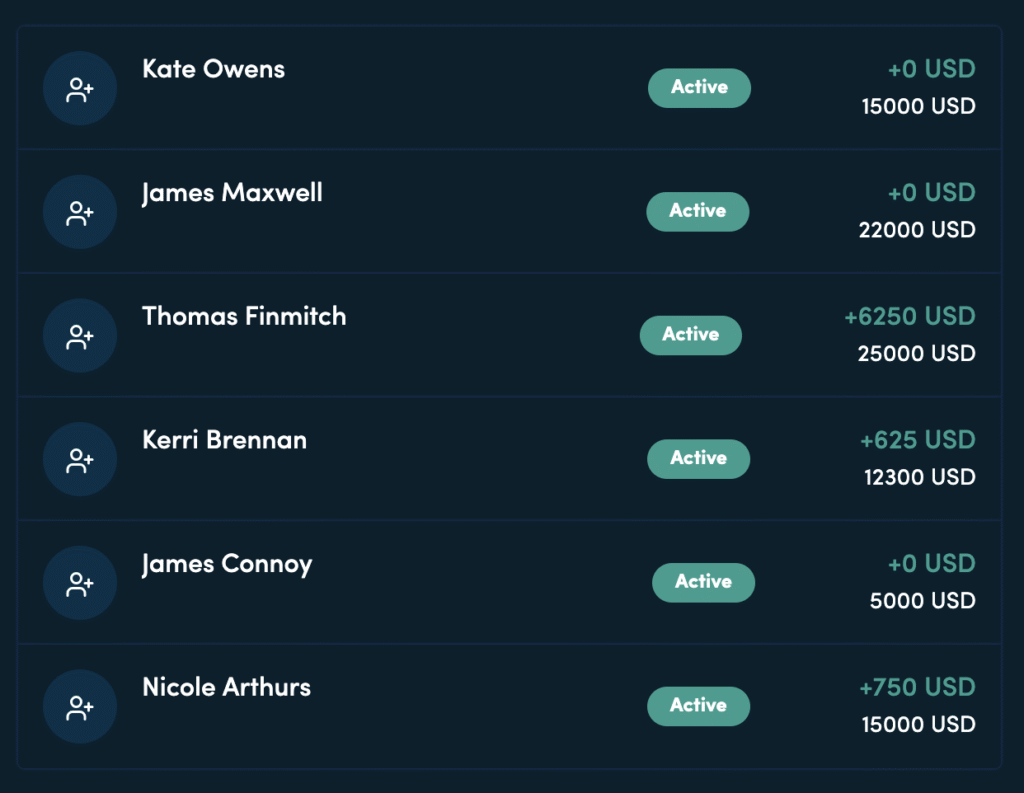The image size is (1024, 793).
Task: Select Thomas Finmitch's Active status badge
Action: 691,335
